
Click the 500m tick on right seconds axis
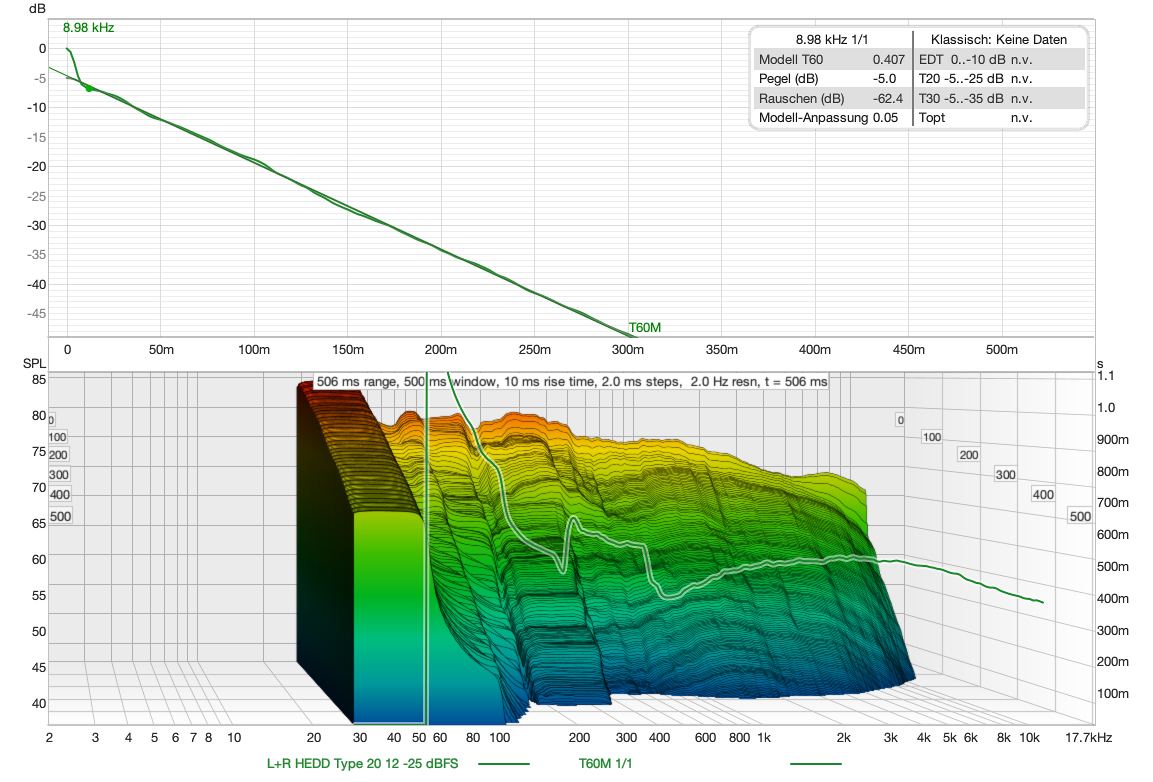[1113, 566]
